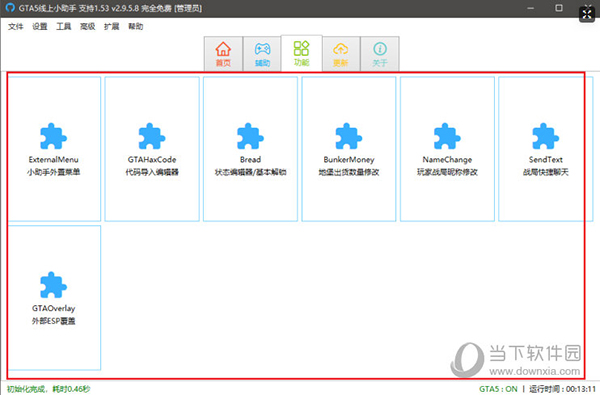Maximize the GTA5 helper window
The width and height of the screenshot is (600, 395).
click(x=559, y=8)
